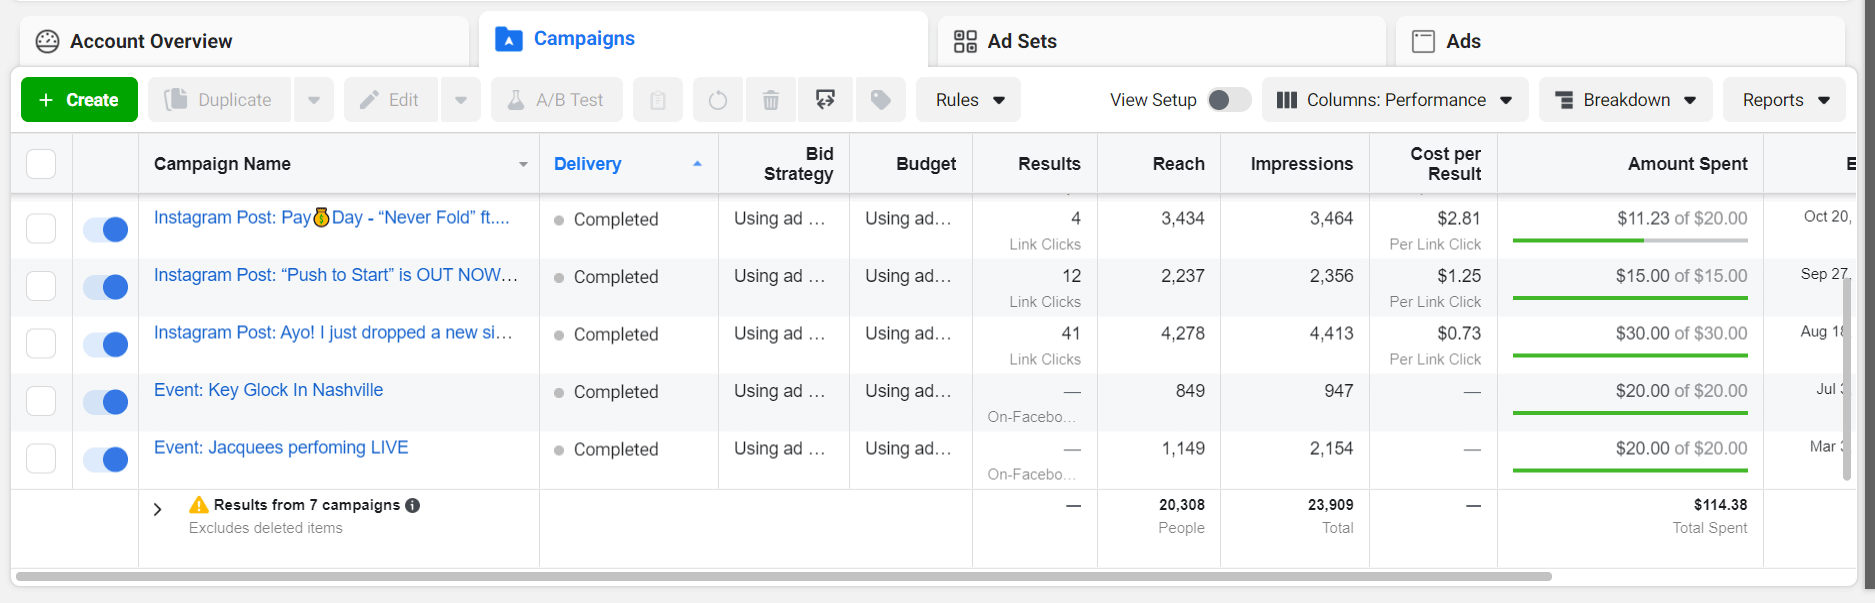Switch to the Ad Sets tab

(1162, 41)
